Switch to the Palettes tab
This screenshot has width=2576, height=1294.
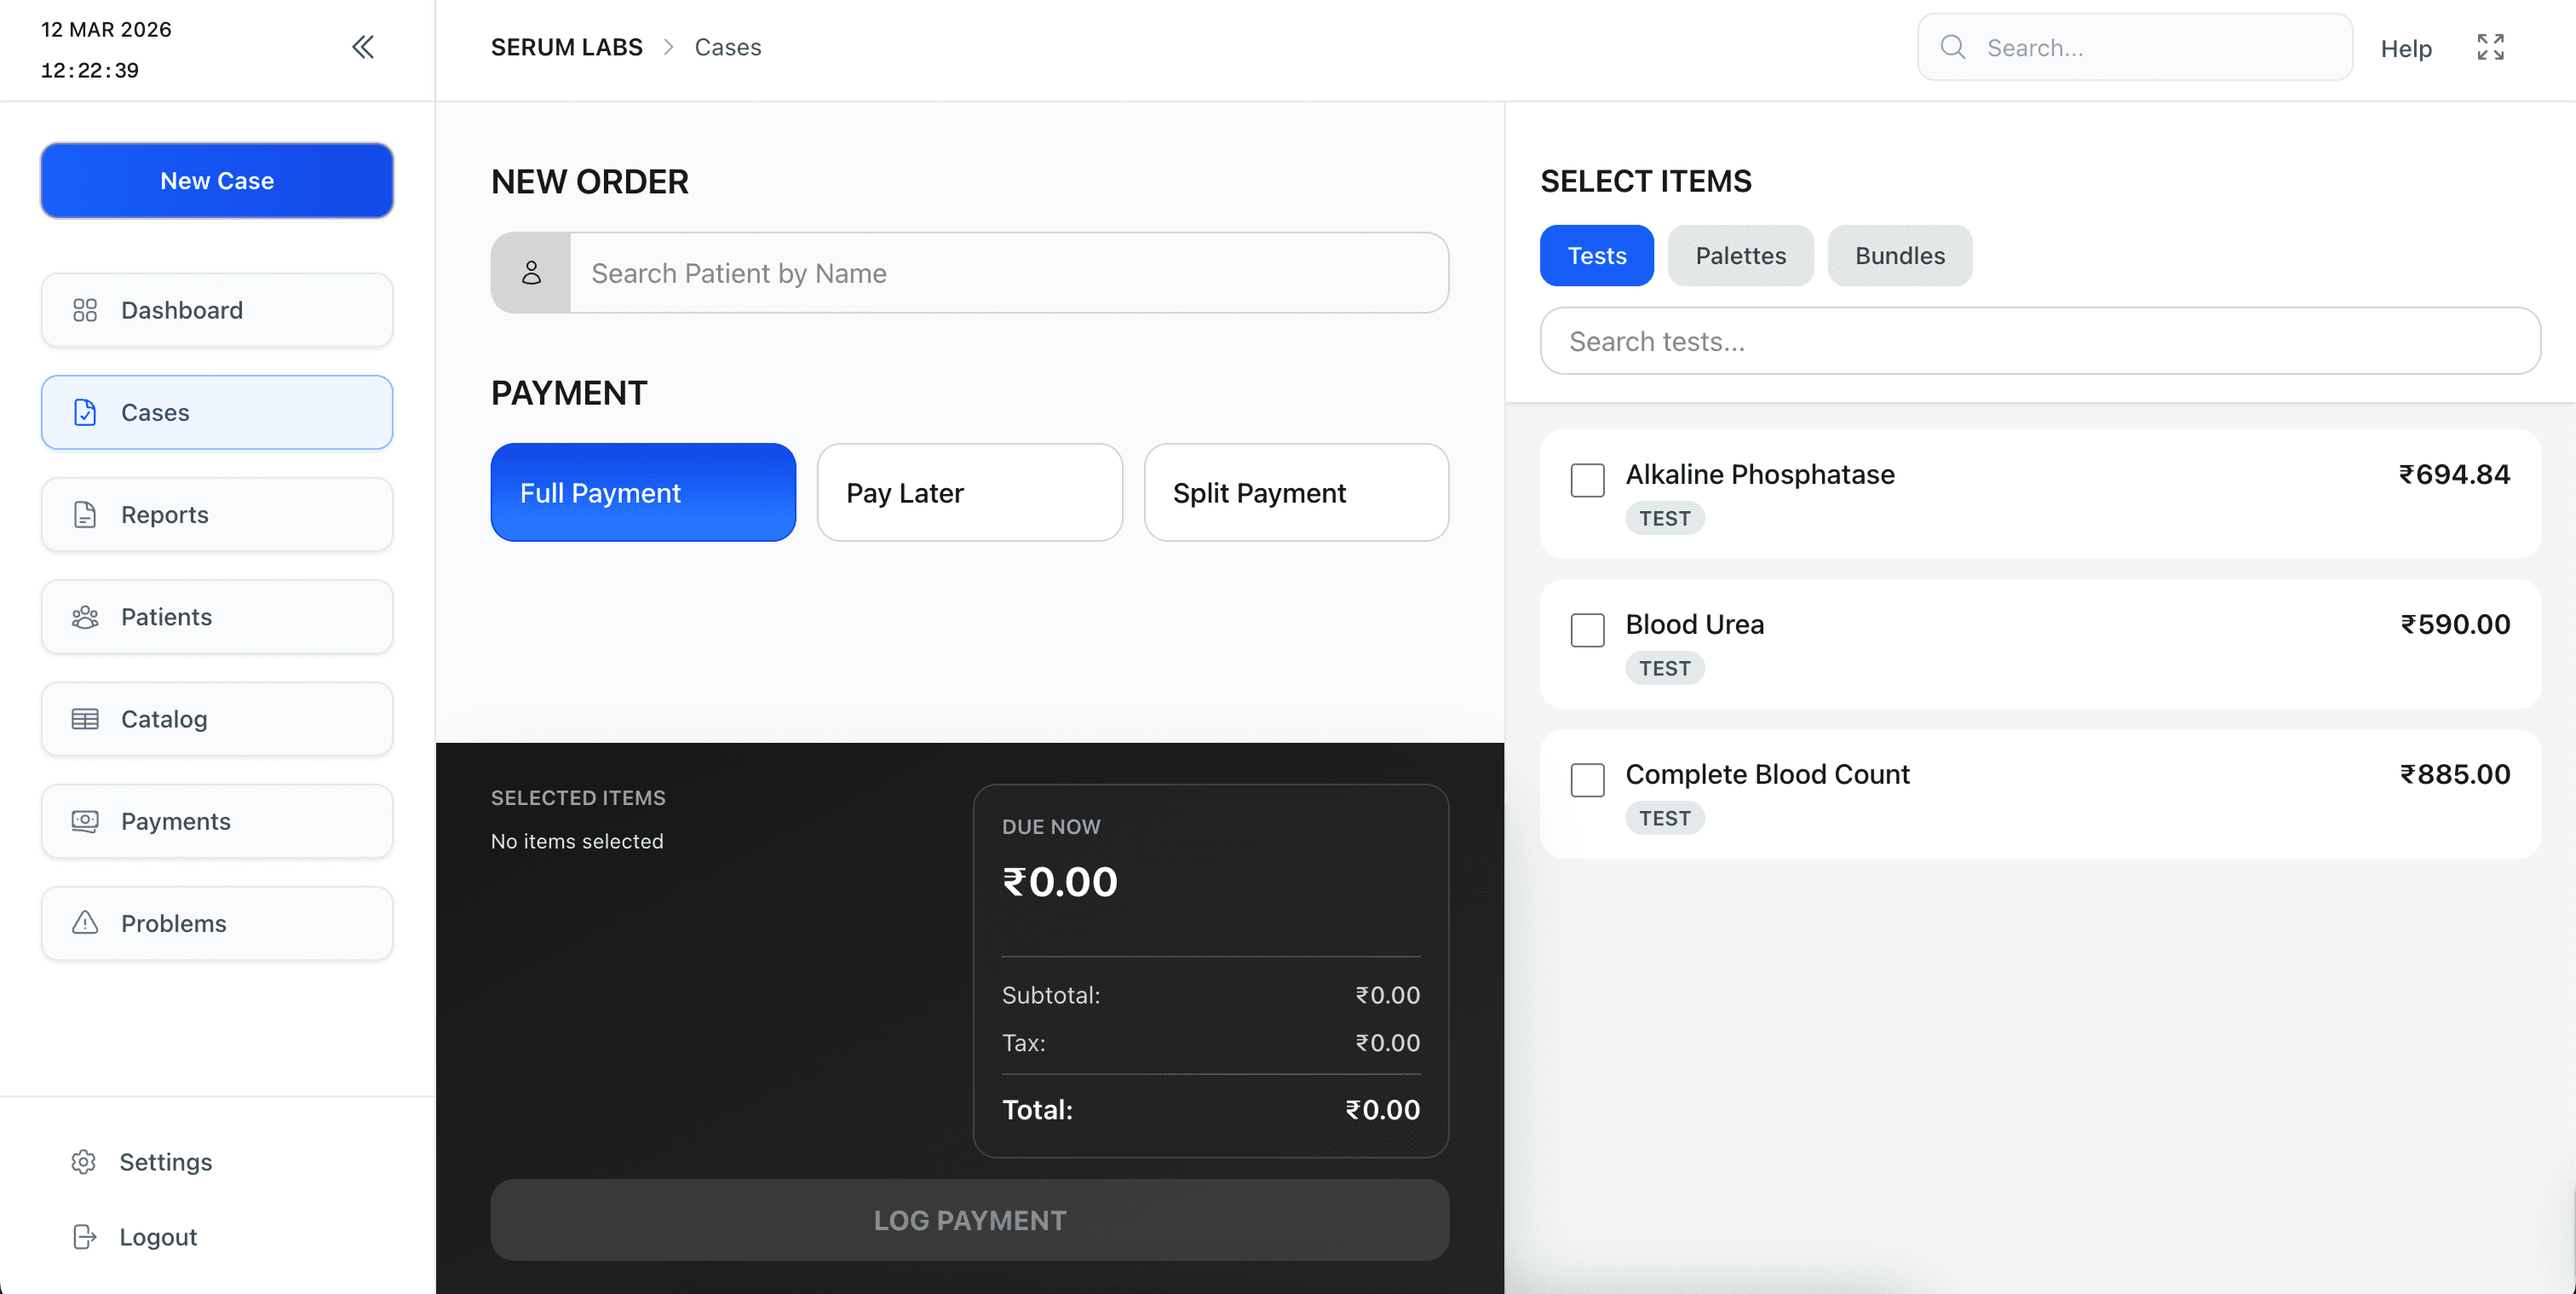pos(1740,256)
